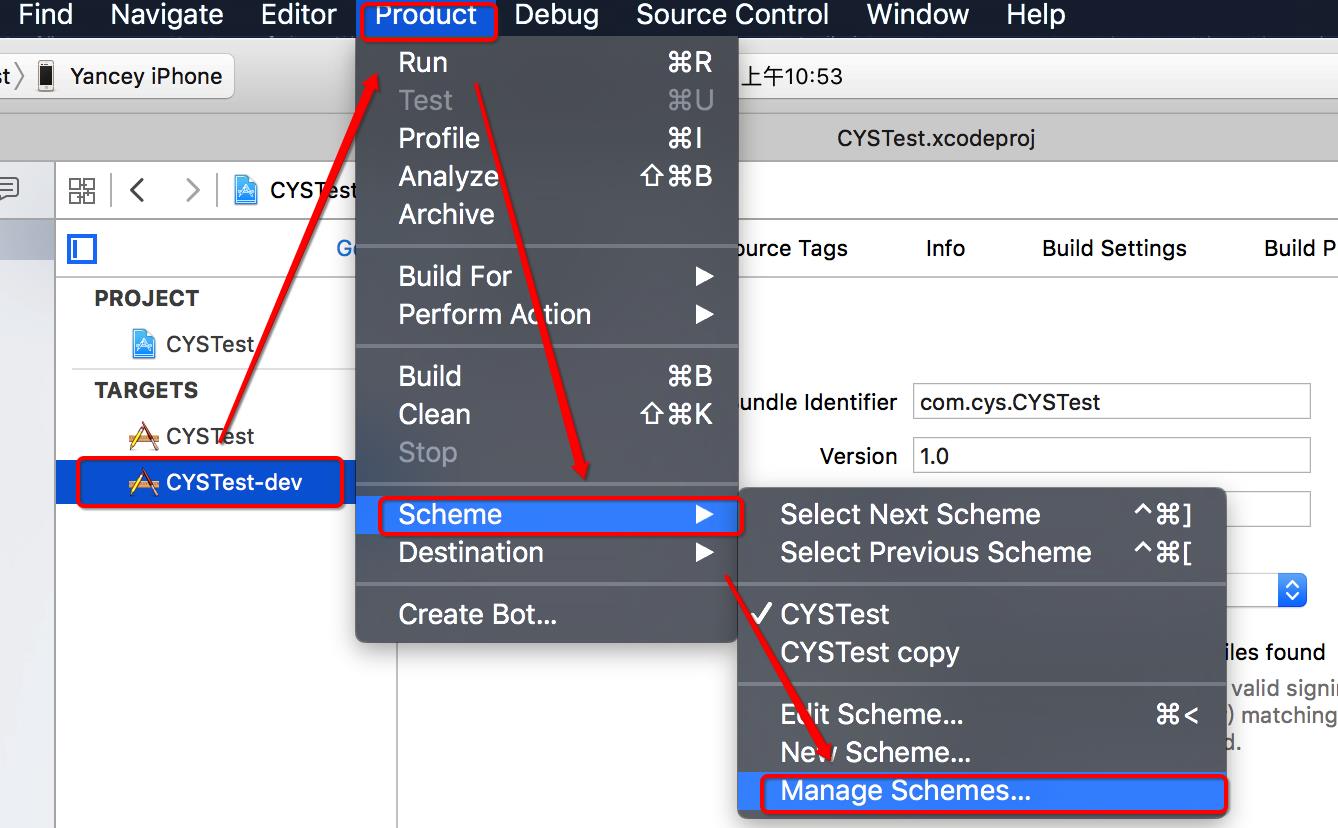The height and width of the screenshot is (828, 1338).
Task: Open the Editor menu
Action: (x=298, y=15)
